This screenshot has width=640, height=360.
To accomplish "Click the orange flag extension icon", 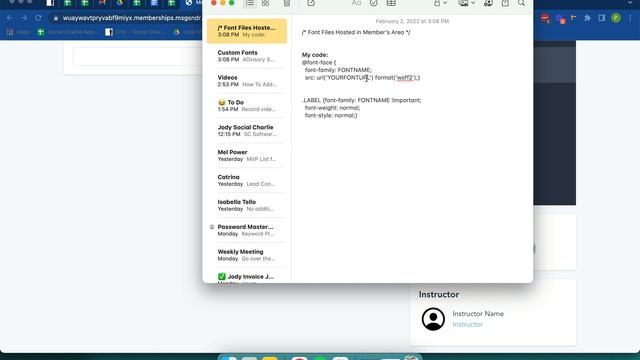I will point(573,18).
